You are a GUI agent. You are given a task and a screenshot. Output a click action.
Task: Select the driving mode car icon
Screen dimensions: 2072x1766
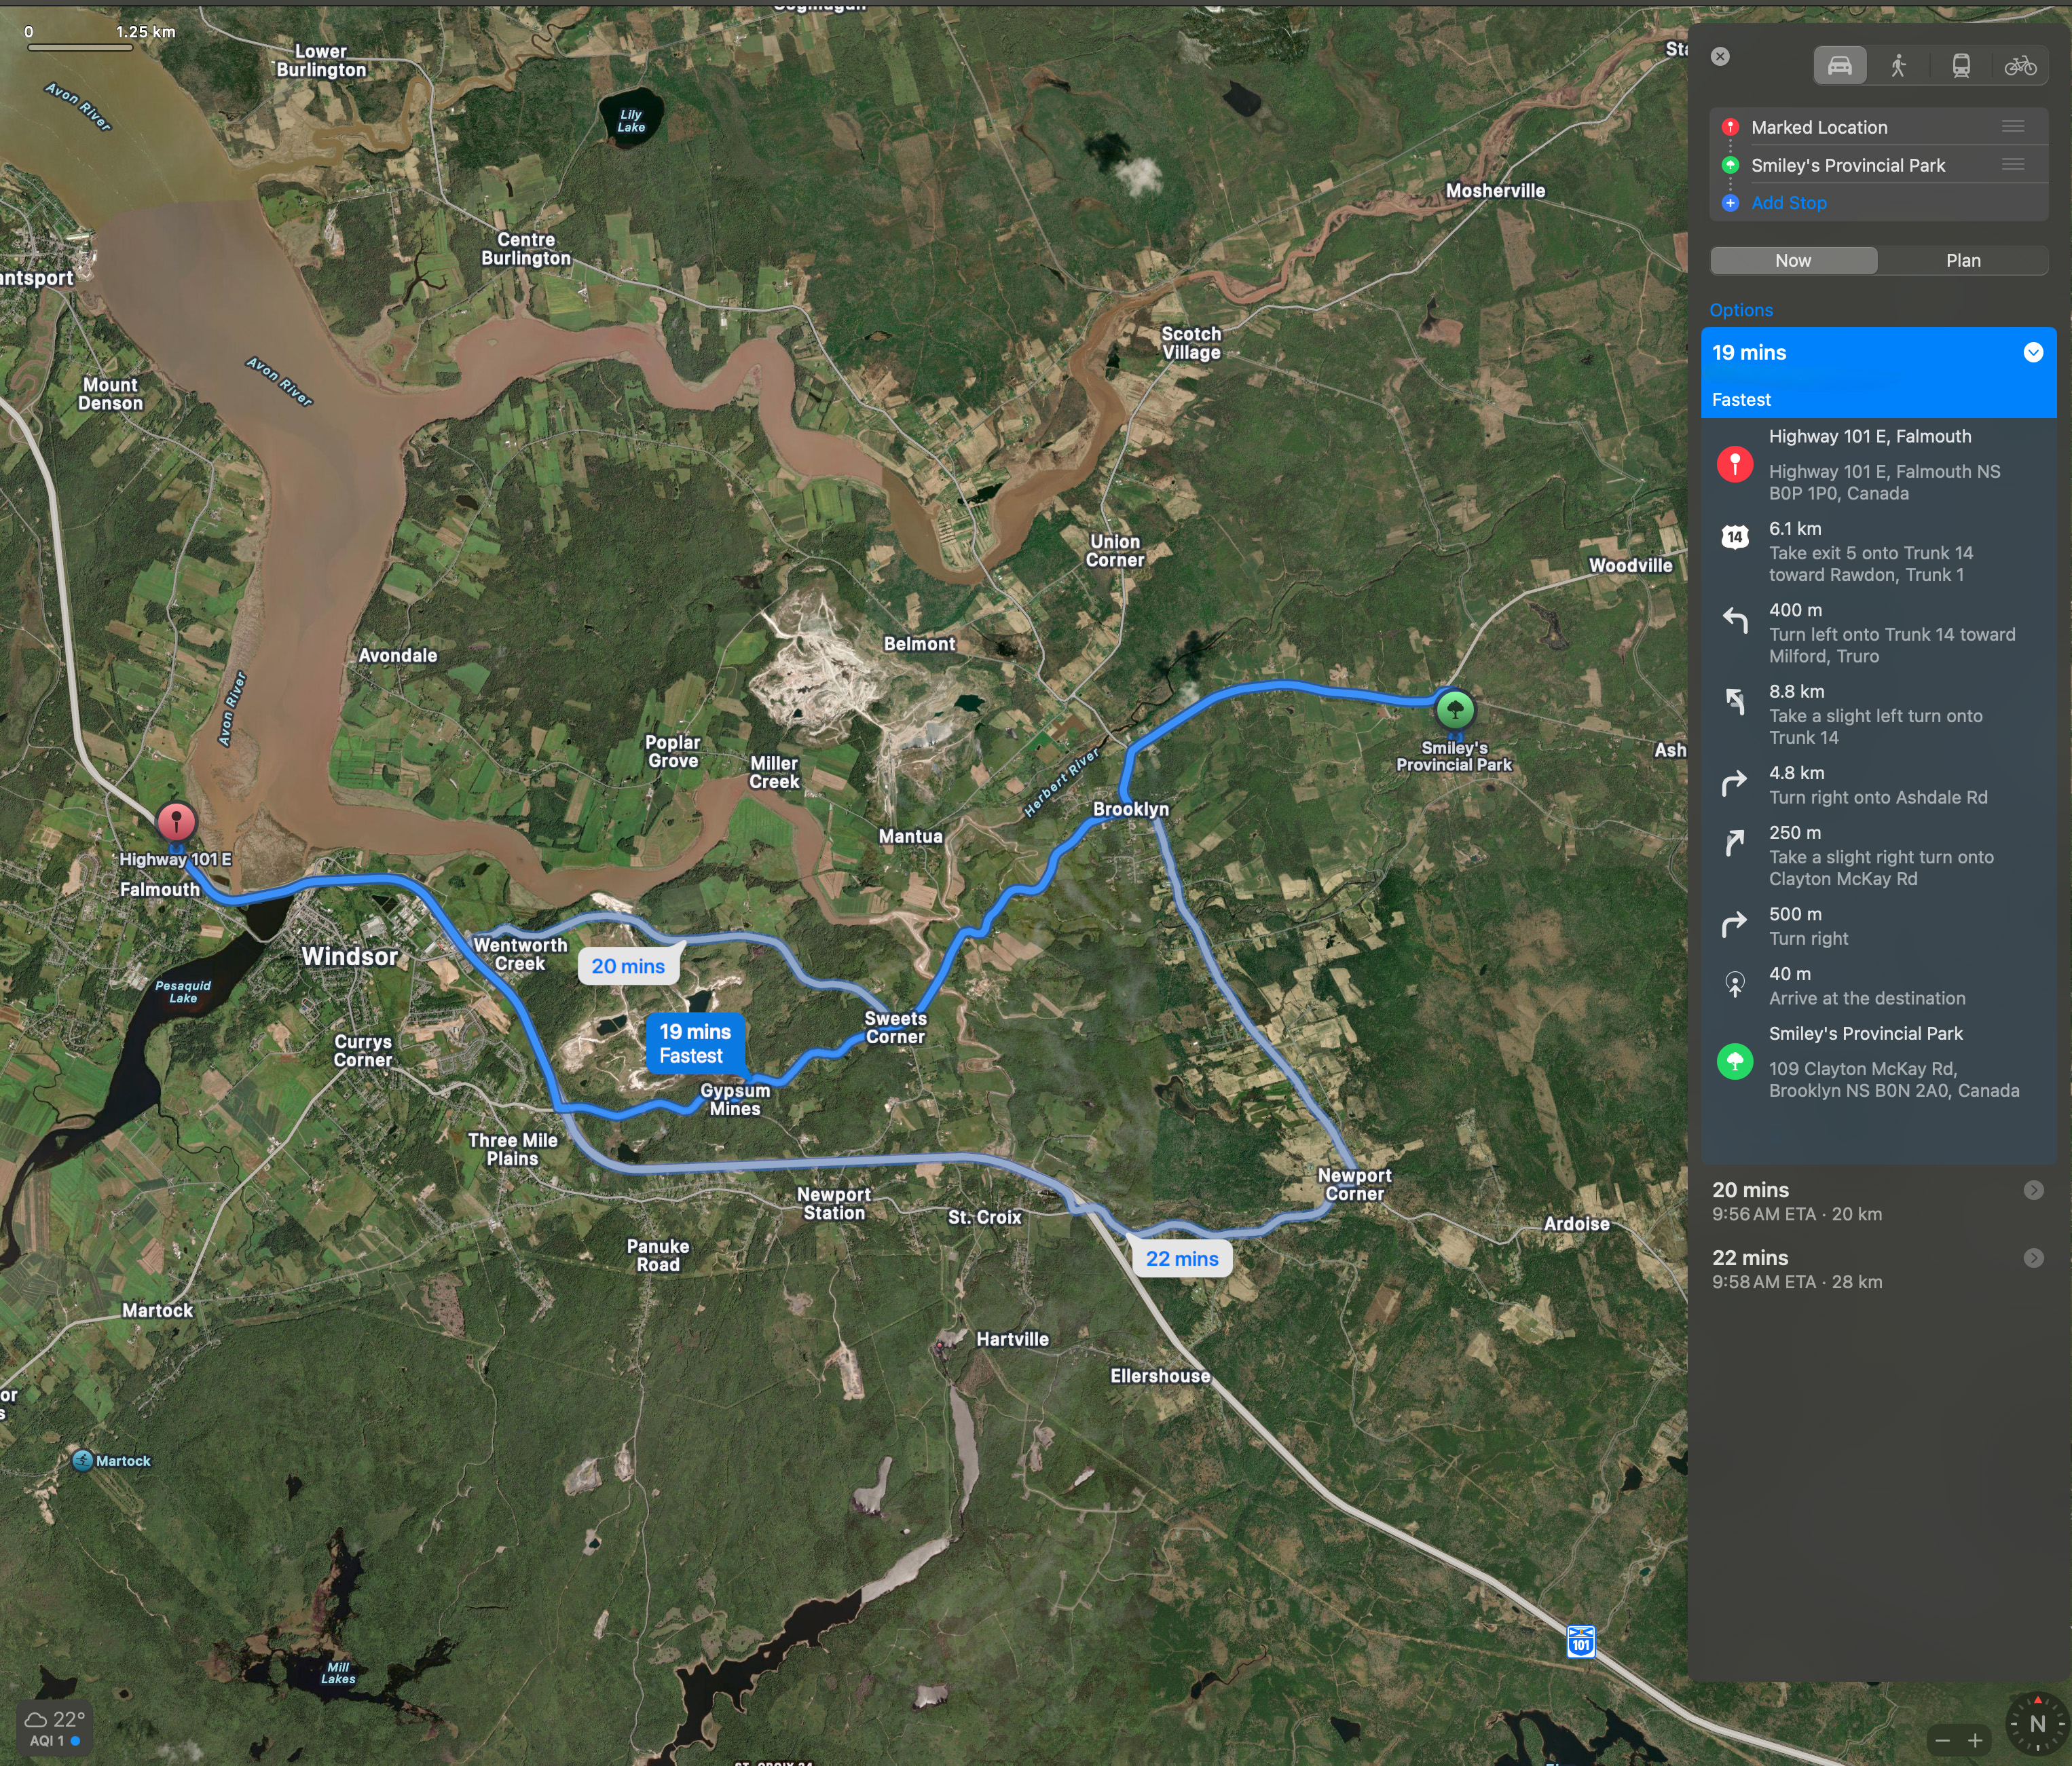pyautogui.click(x=1840, y=66)
